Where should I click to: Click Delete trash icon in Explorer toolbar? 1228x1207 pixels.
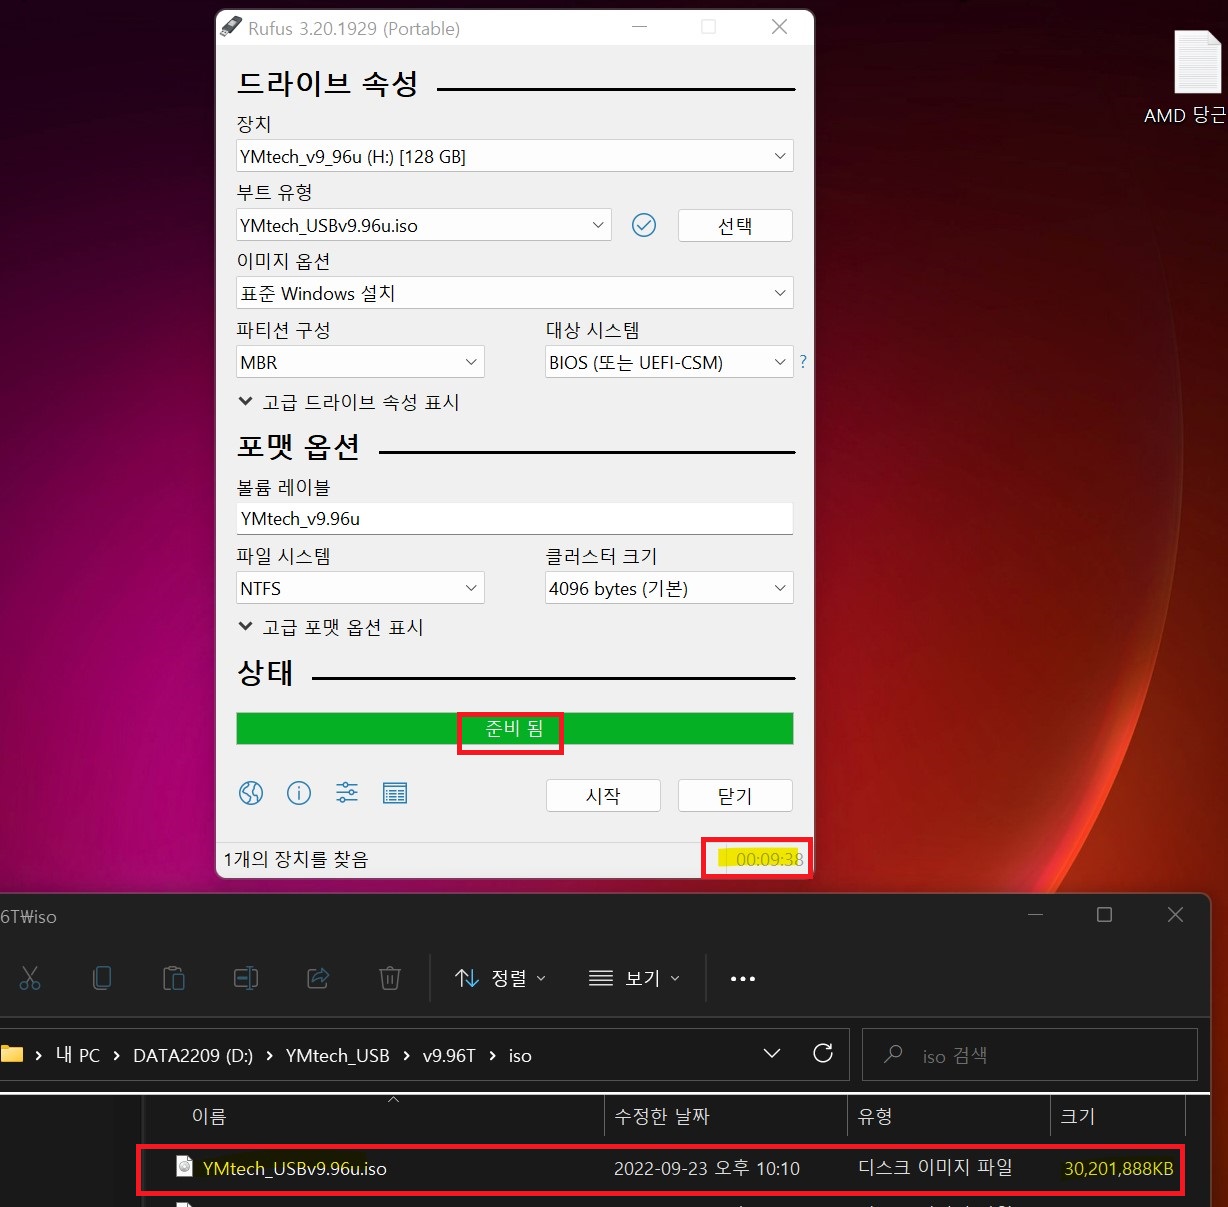tap(390, 978)
